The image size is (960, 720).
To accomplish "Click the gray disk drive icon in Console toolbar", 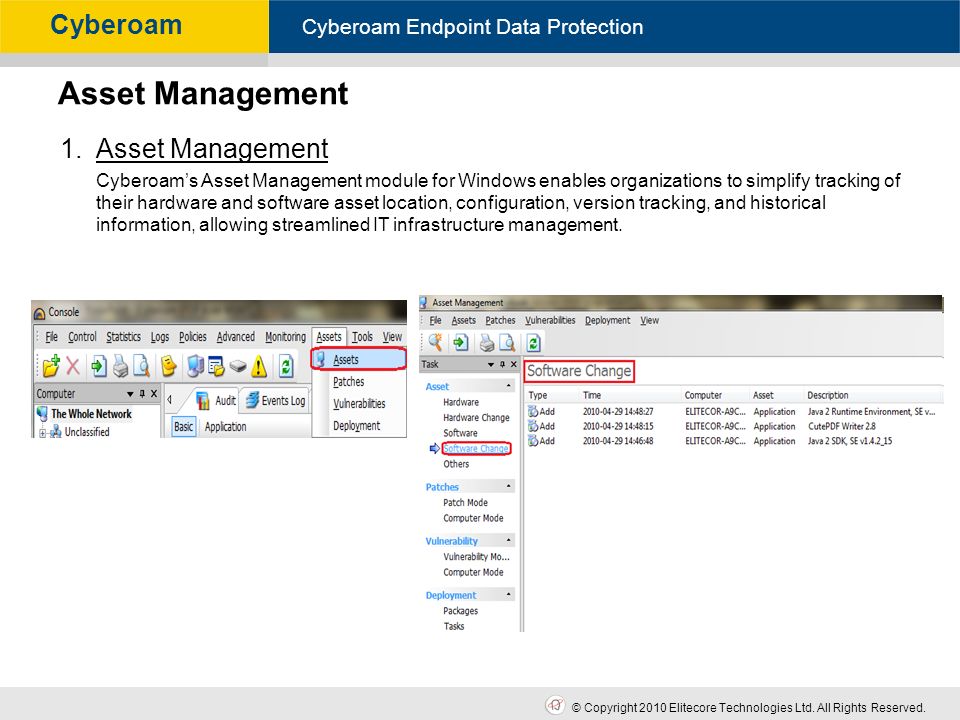I will point(238,366).
